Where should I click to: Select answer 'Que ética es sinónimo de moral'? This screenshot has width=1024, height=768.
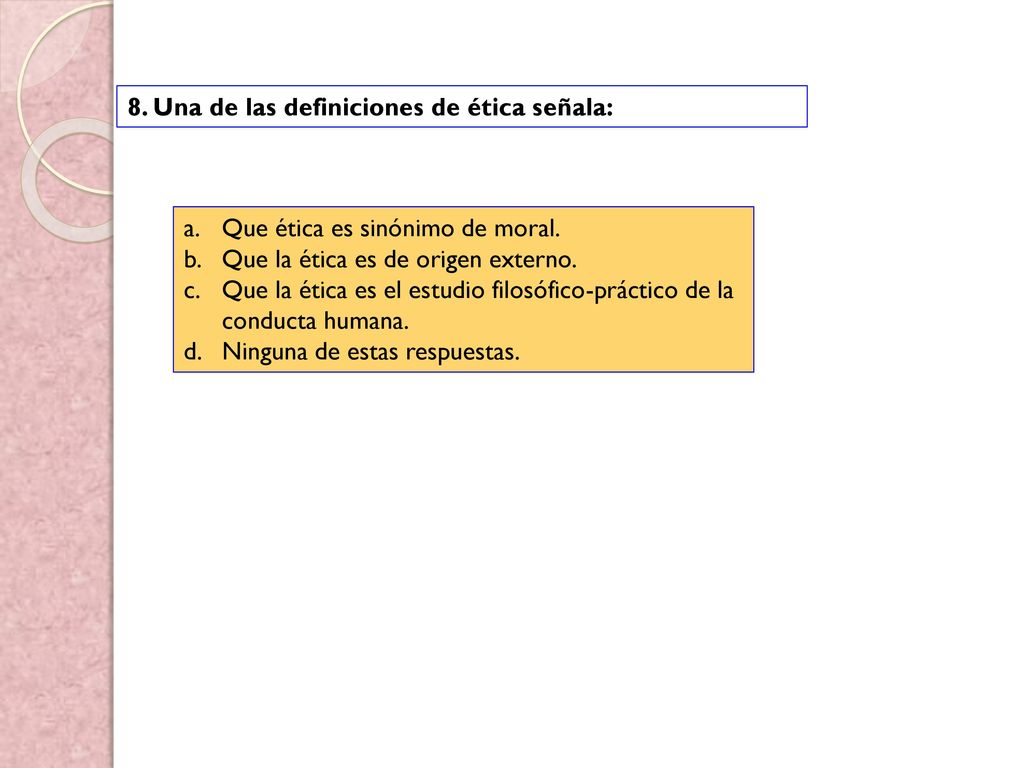coord(391,229)
